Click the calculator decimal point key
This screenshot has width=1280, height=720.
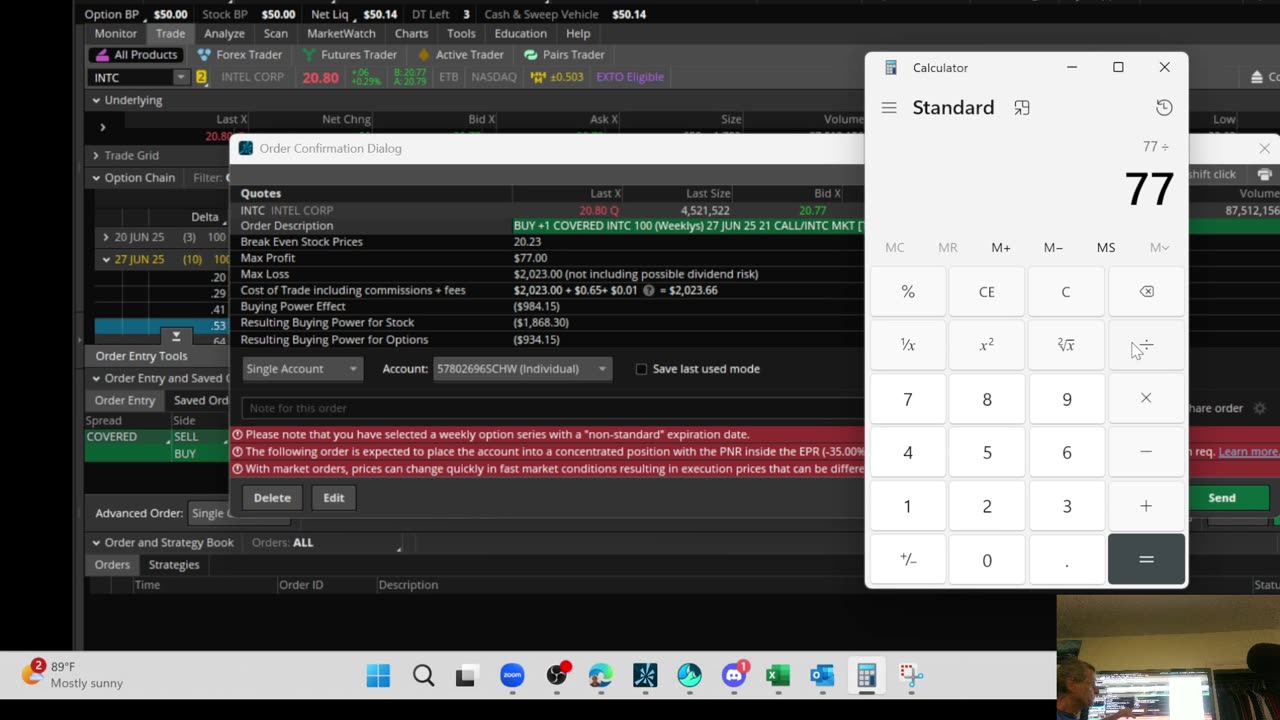[1066, 560]
